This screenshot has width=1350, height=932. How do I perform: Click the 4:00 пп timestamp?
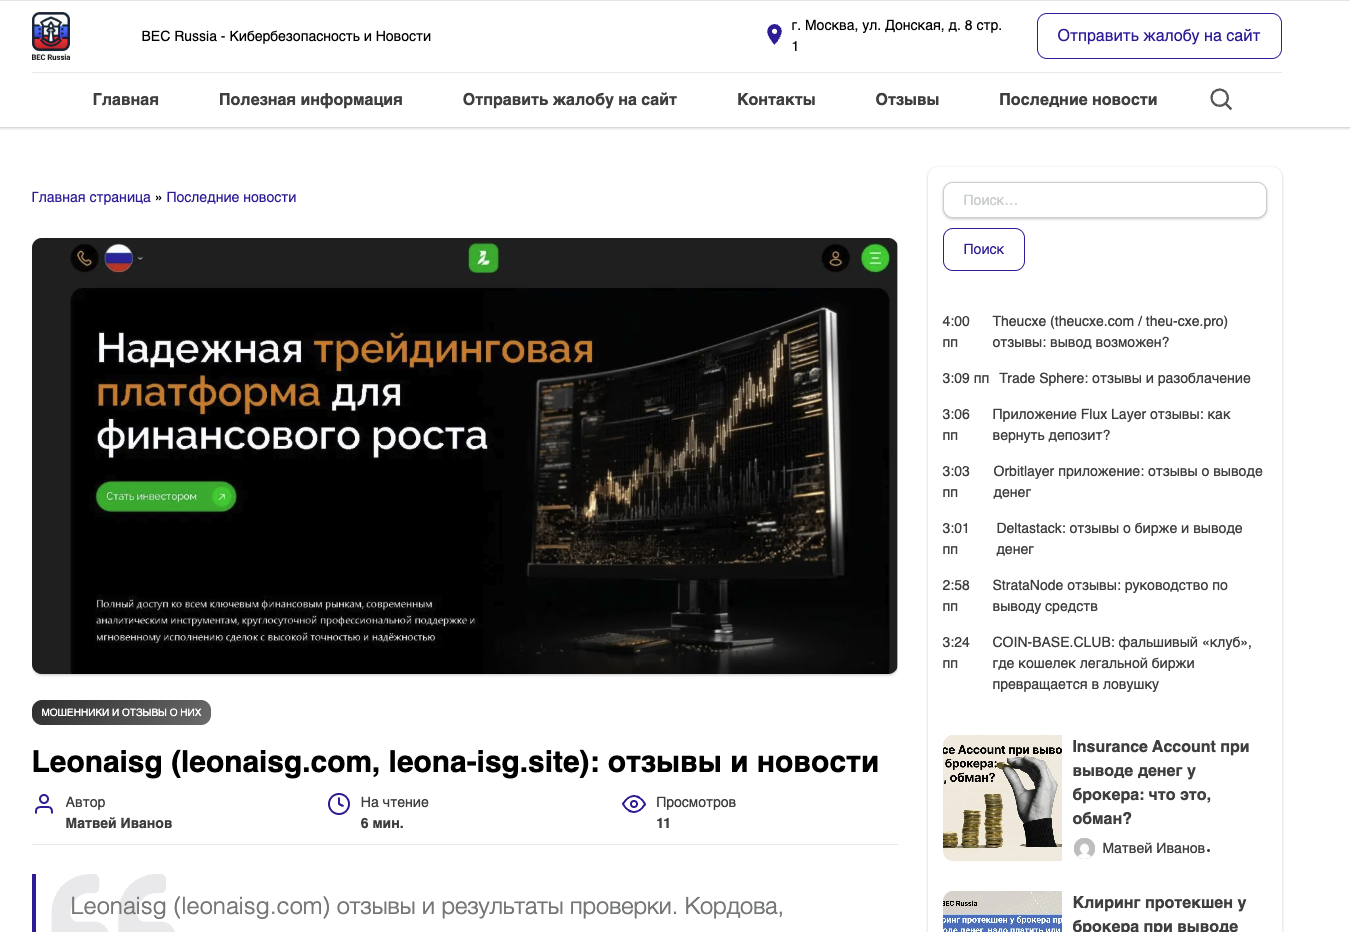pos(956,332)
